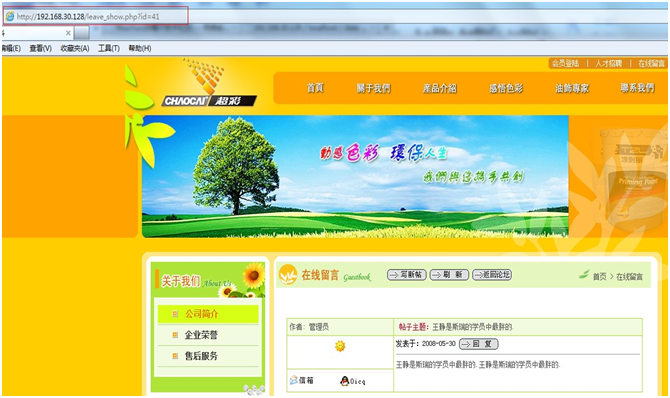Click the IE page icon in address bar

(x=9, y=16)
